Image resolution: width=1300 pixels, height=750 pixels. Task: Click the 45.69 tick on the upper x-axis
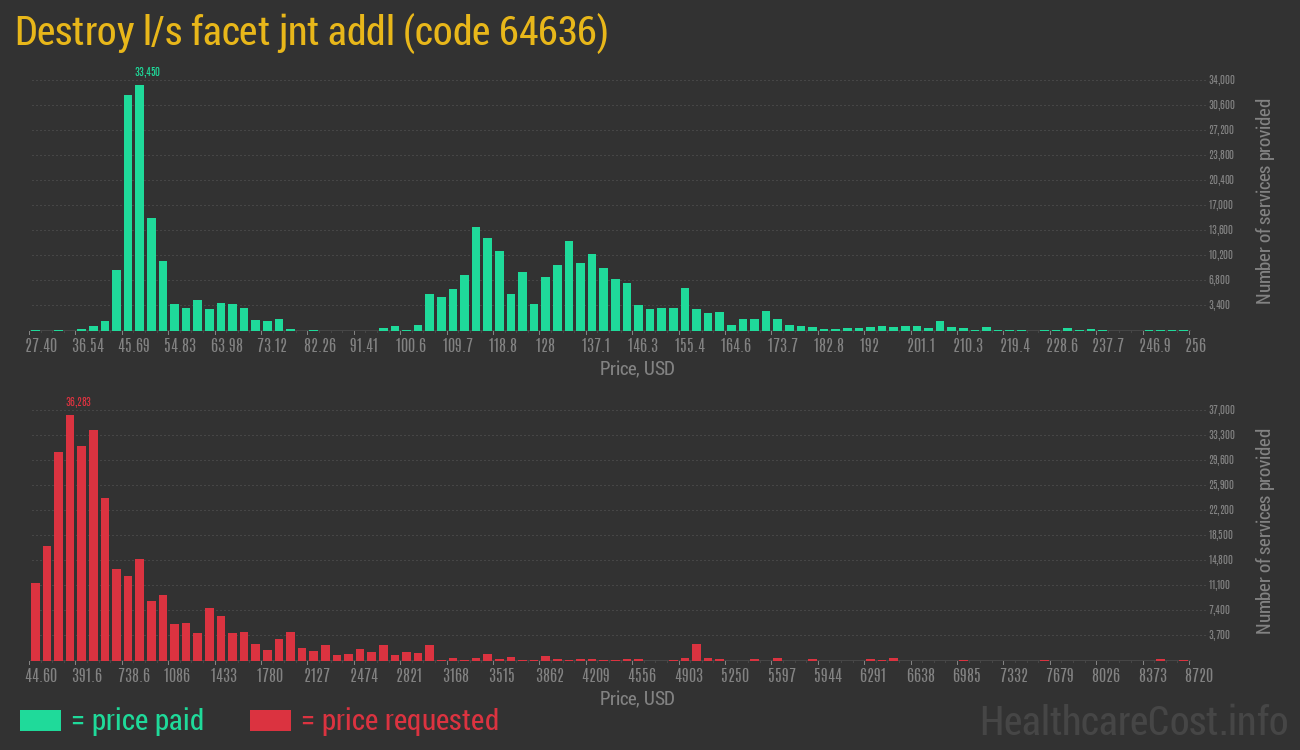click(x=134, y=346)
